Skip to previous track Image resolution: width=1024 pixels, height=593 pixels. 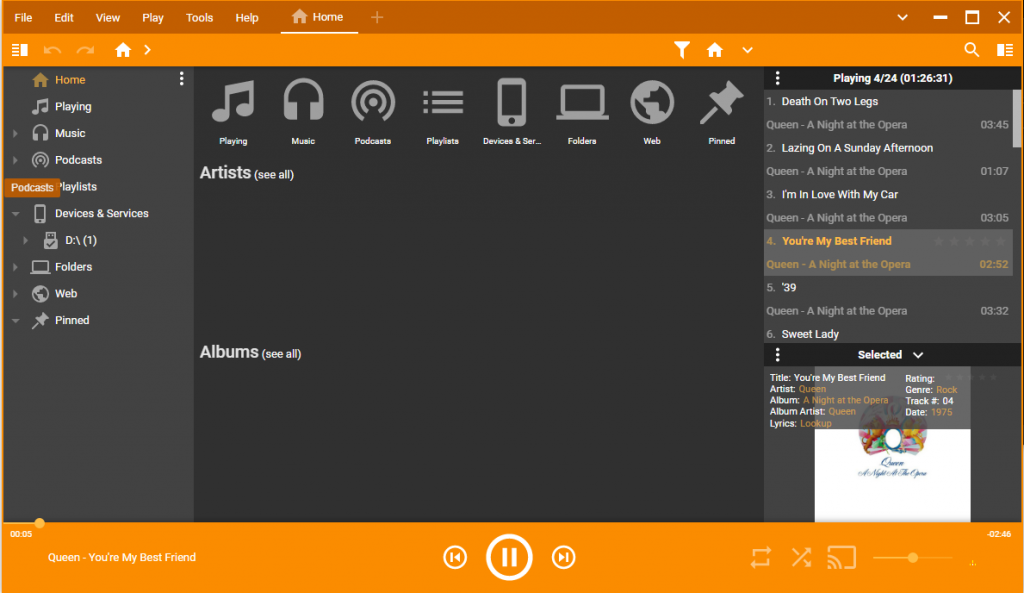(455, 558)
